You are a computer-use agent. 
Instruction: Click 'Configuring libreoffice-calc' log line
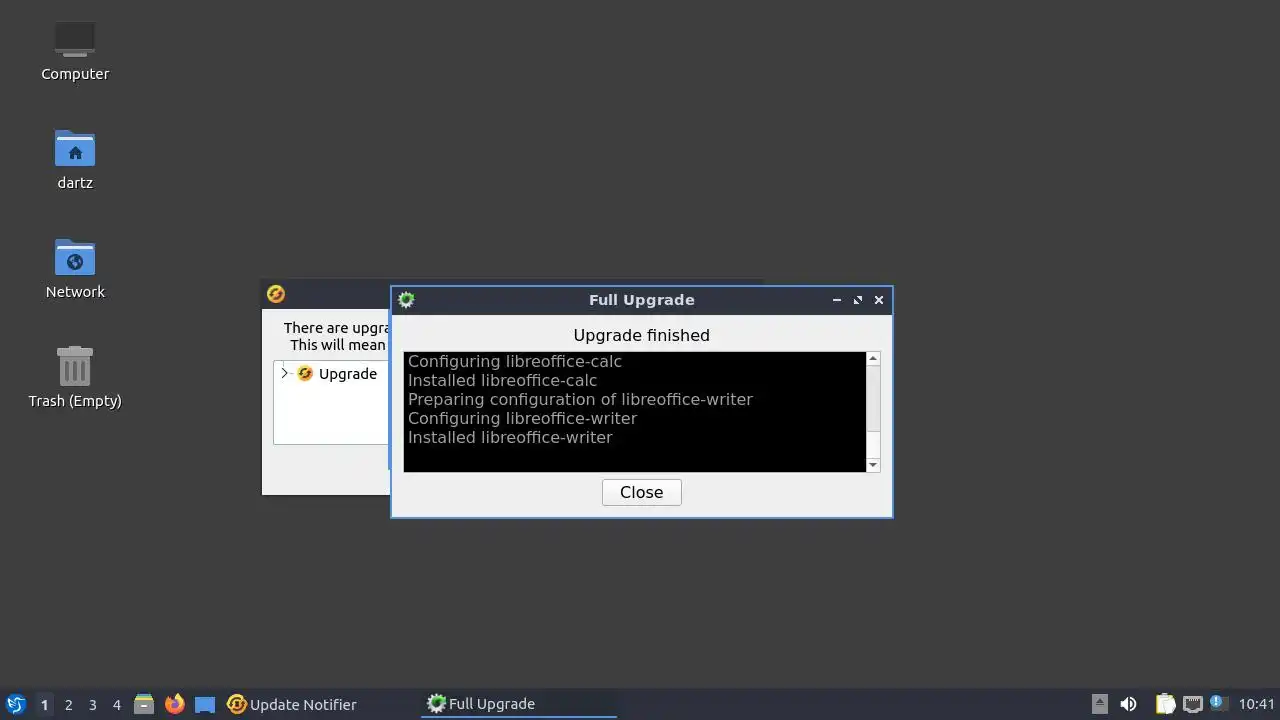(x=515, y=361)
